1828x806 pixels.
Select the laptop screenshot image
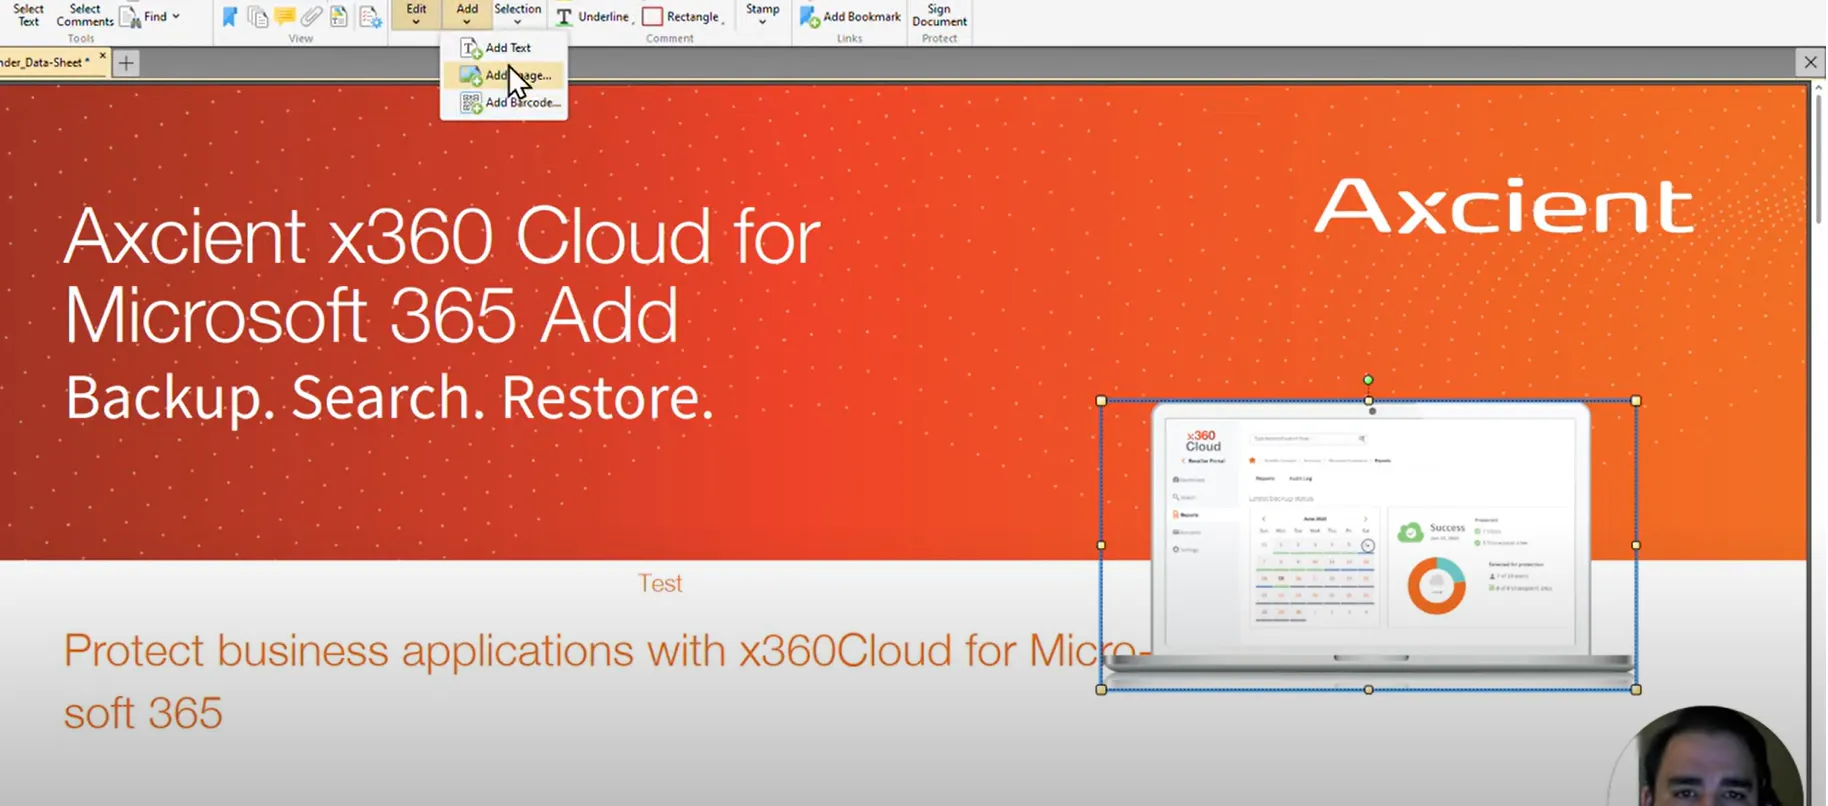pos(1368,545)
